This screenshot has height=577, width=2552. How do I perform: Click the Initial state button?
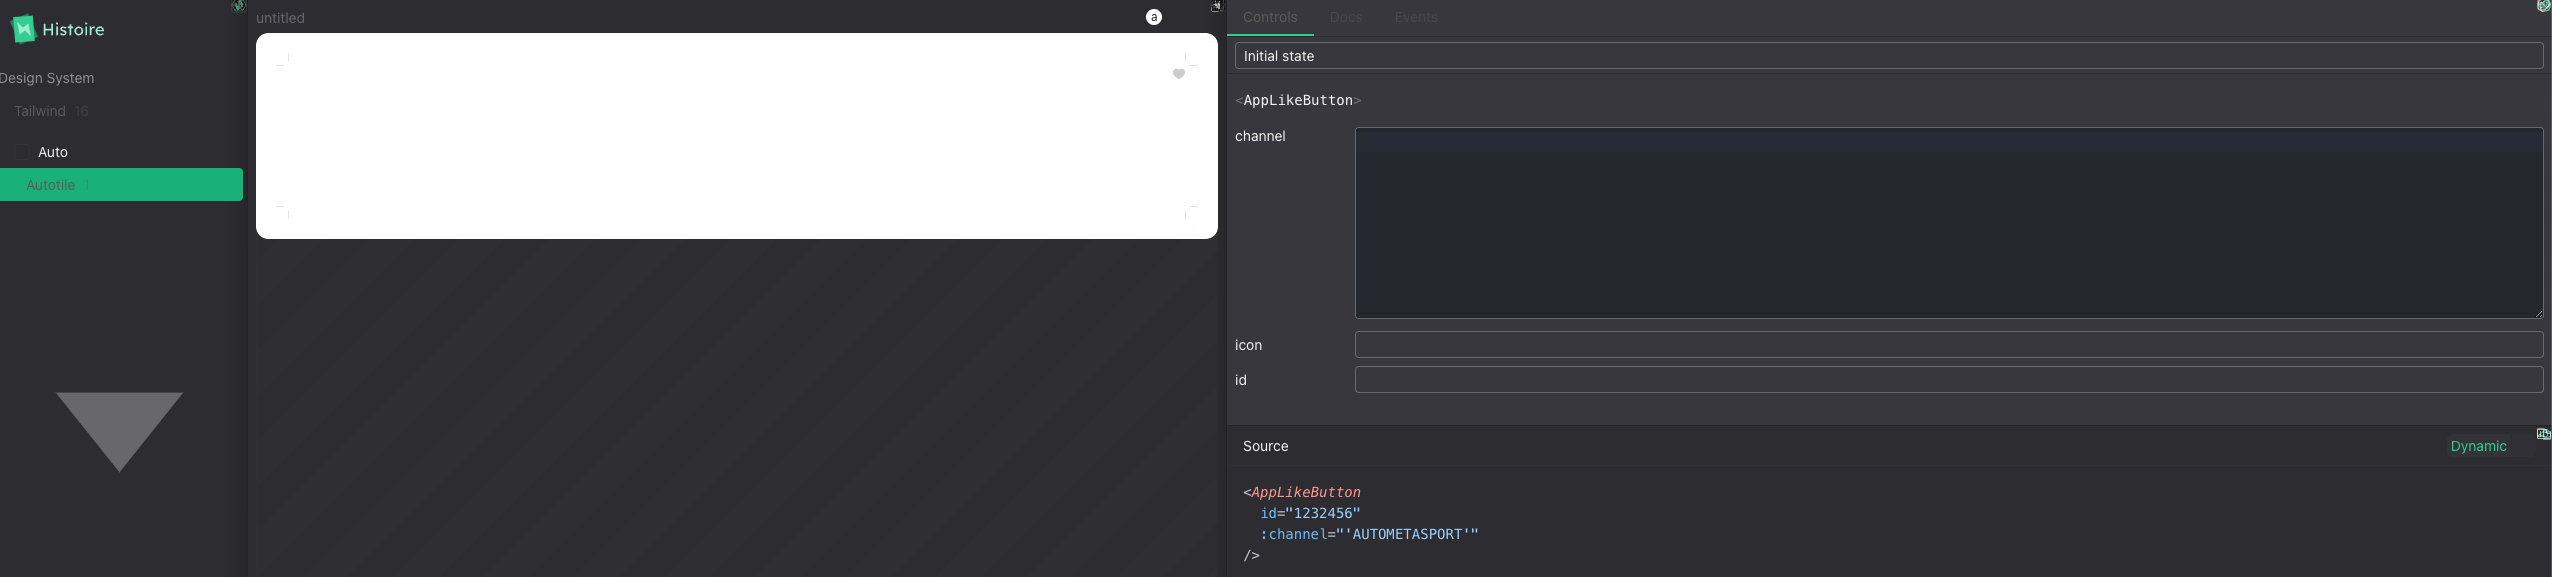1889,56
